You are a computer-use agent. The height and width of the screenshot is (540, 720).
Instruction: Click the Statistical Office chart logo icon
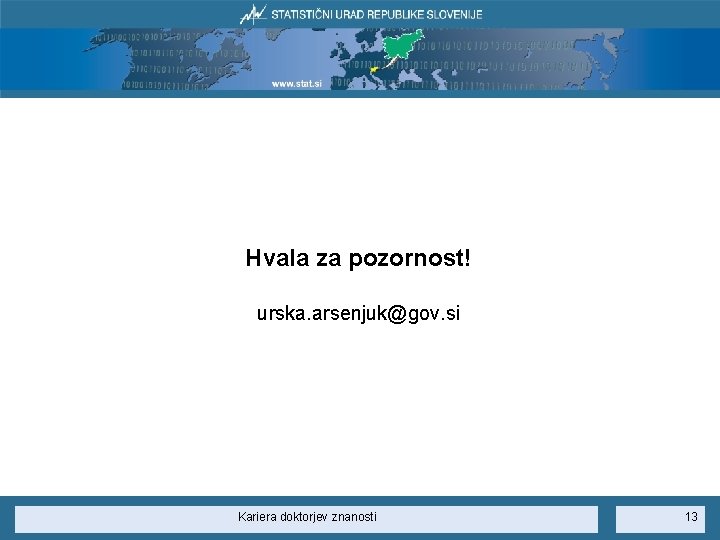tap(253, 14)
